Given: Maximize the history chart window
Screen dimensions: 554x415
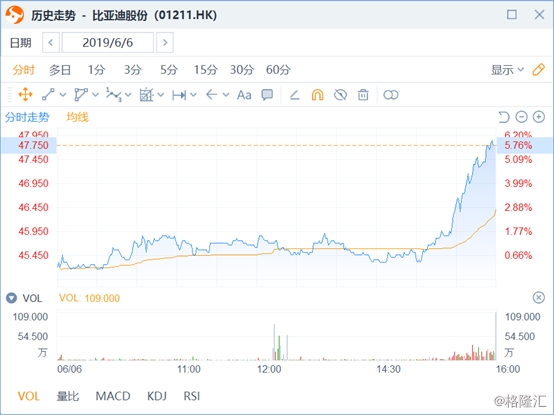Looking at the screenshot, I should 512,15.
